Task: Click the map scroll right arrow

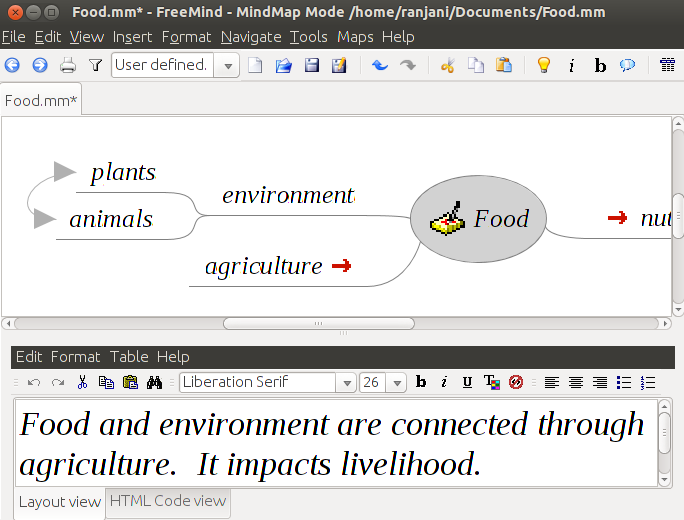Action: point(665,324)
